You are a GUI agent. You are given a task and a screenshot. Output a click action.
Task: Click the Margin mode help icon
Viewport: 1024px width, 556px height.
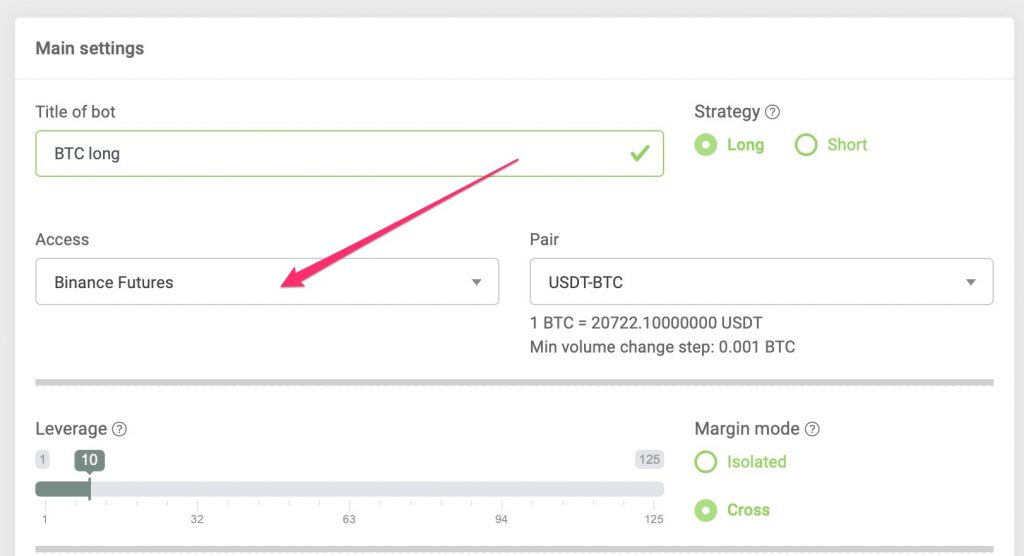(x=812, y=429)
